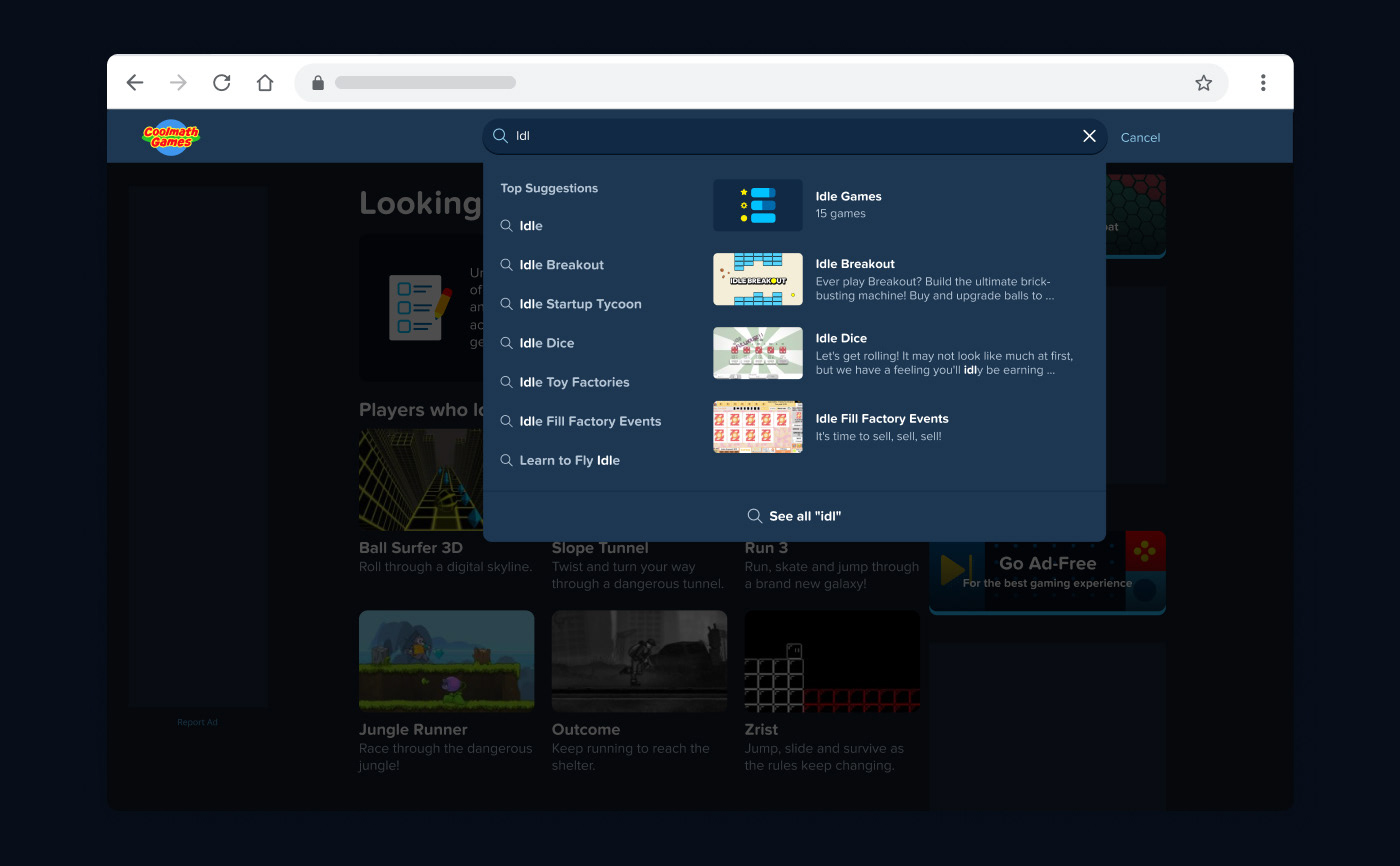Click the padlock icon in address bar

point(318,83)
